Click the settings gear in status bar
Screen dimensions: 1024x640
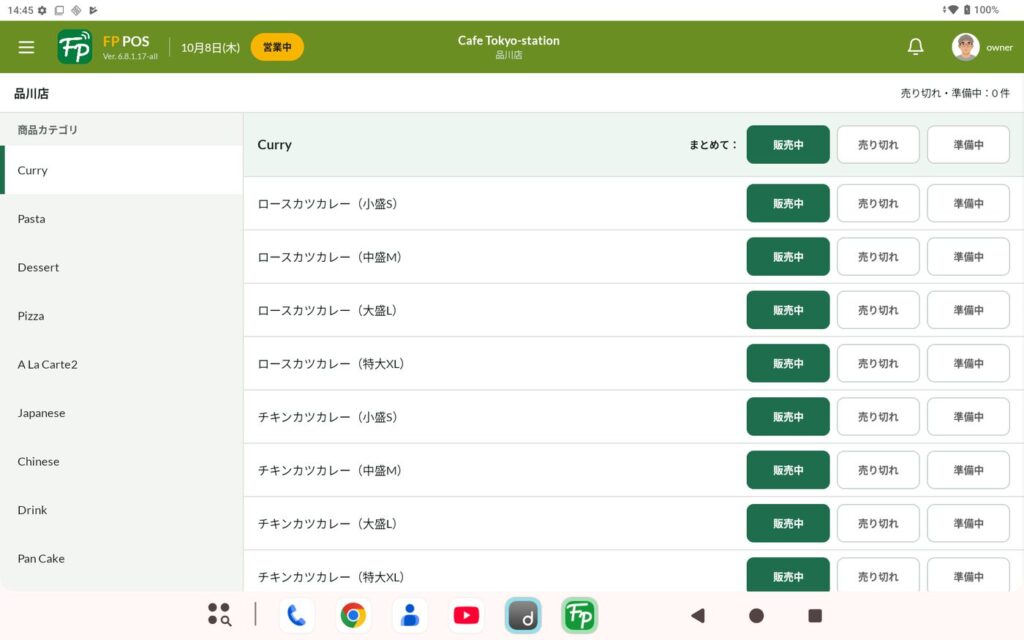tap(42, 10)
